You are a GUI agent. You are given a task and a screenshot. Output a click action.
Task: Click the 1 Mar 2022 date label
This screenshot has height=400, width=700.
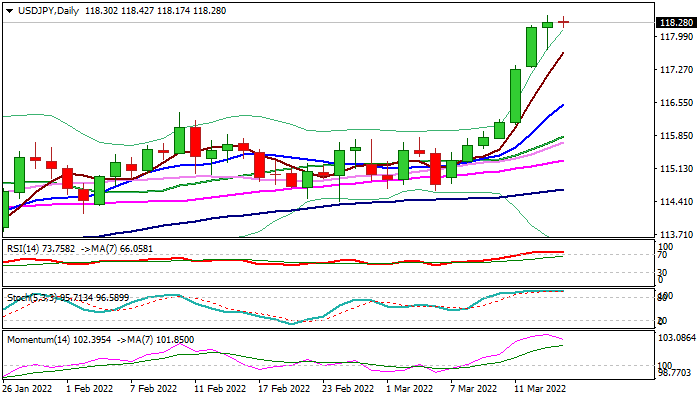click(410, 388)
